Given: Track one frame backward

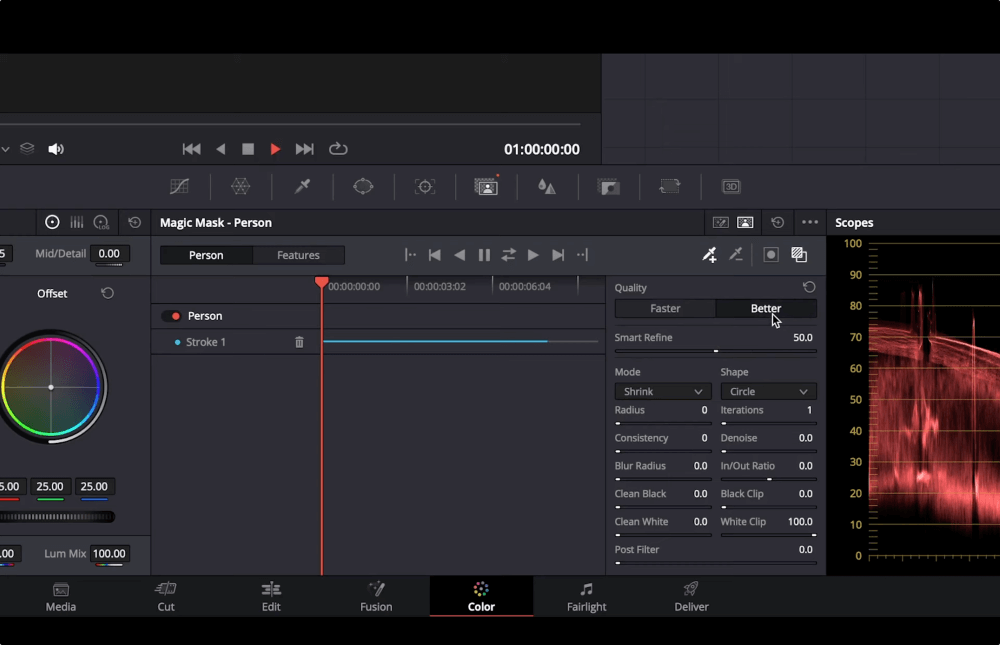Looking at the screenshot, I should [x=434, y=255].
